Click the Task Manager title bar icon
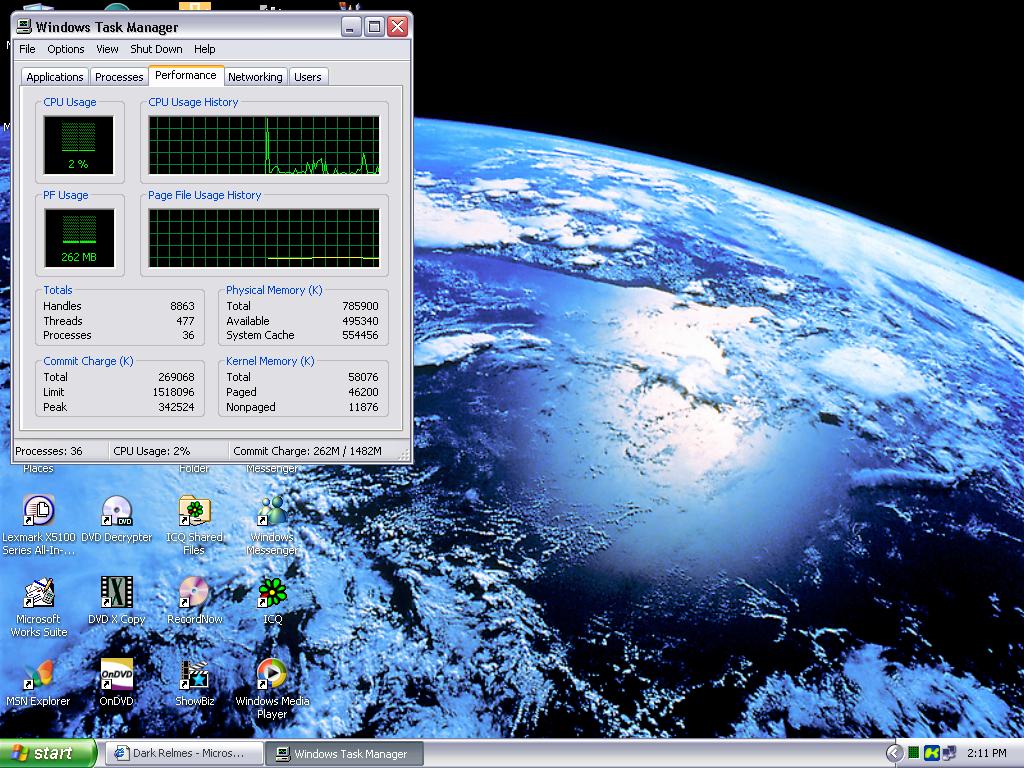Image resolution: width=1024 pixels, height=768 pixels. [24, 27]
